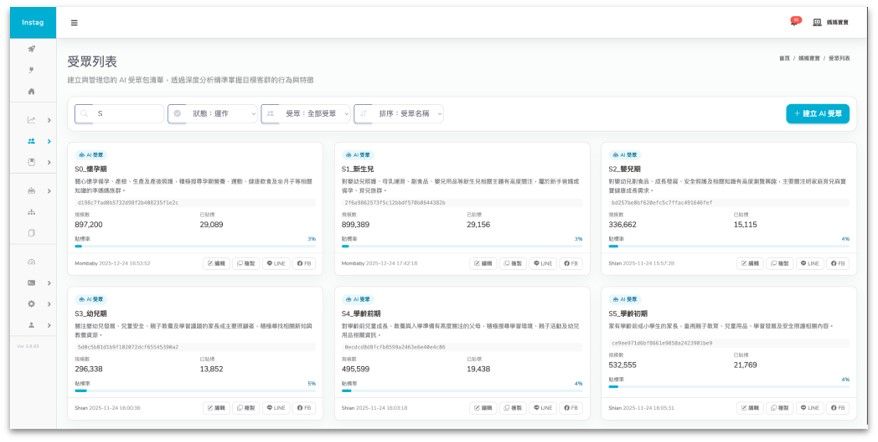The height and width of the screenshot is (442, 878).
Task: Click LINE button on S0_懷孕期 card
Action: click(x=276, y=263)
